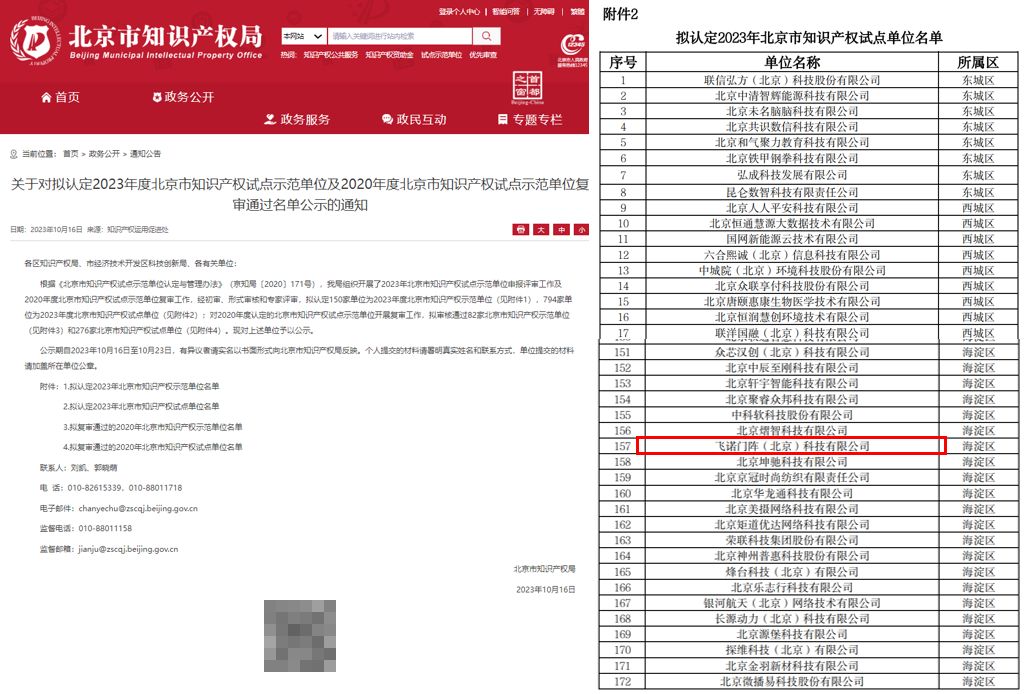Click table title 拟认定2023年北京市知识产权试点单位名单

pyautogui.click(x=809, y=37)
